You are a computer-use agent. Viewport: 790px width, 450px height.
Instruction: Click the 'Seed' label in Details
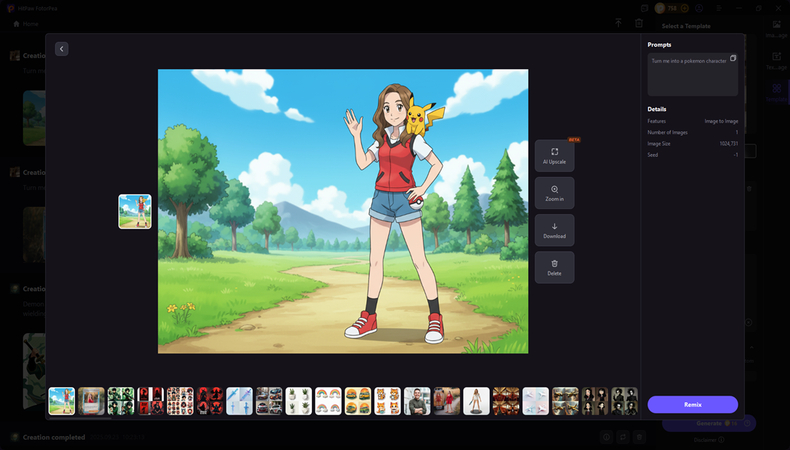(652, 155)
